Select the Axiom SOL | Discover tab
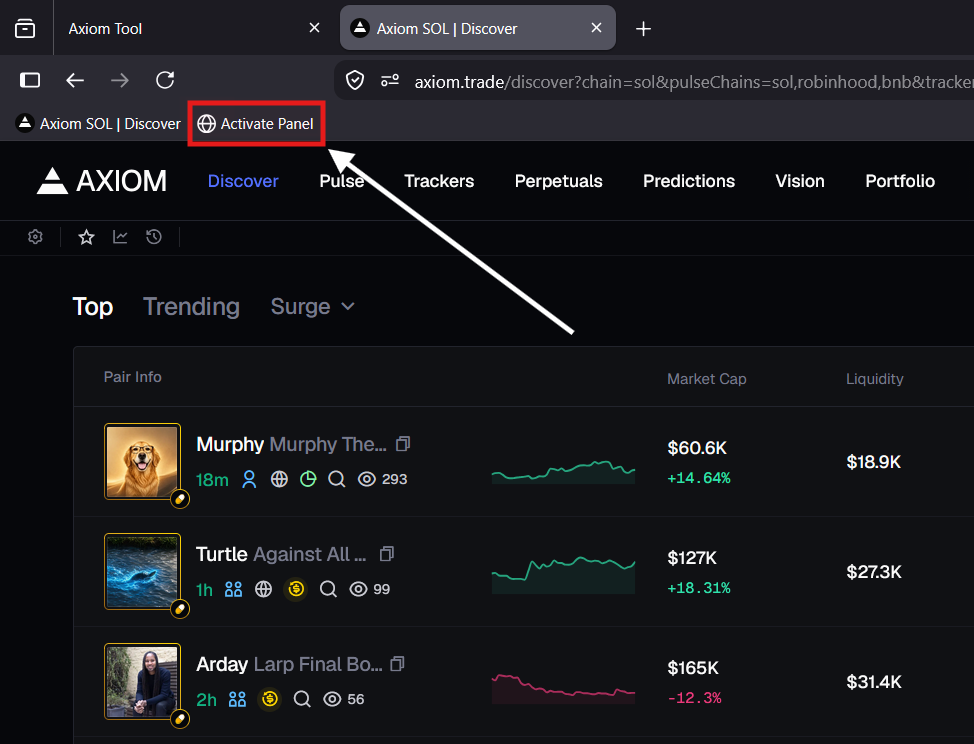Image resolution: width=974 pixels, height=744 pixels. pyautogui.click(x=477, y=28)
